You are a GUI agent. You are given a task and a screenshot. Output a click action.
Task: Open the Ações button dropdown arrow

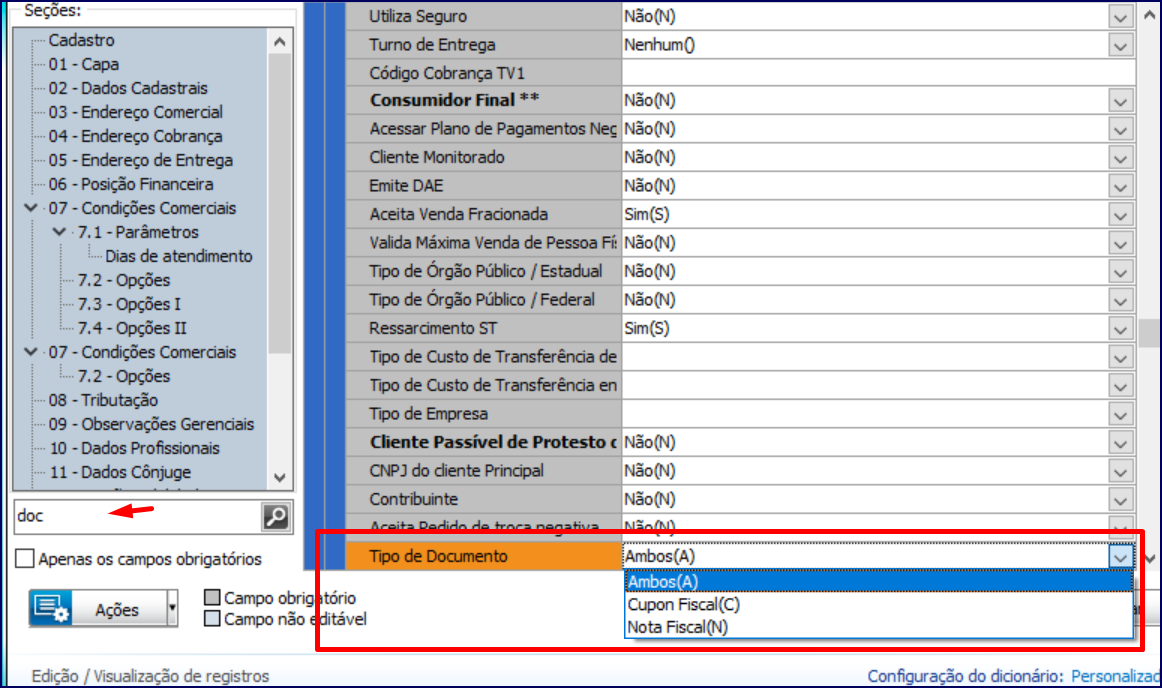coord(172,609)
